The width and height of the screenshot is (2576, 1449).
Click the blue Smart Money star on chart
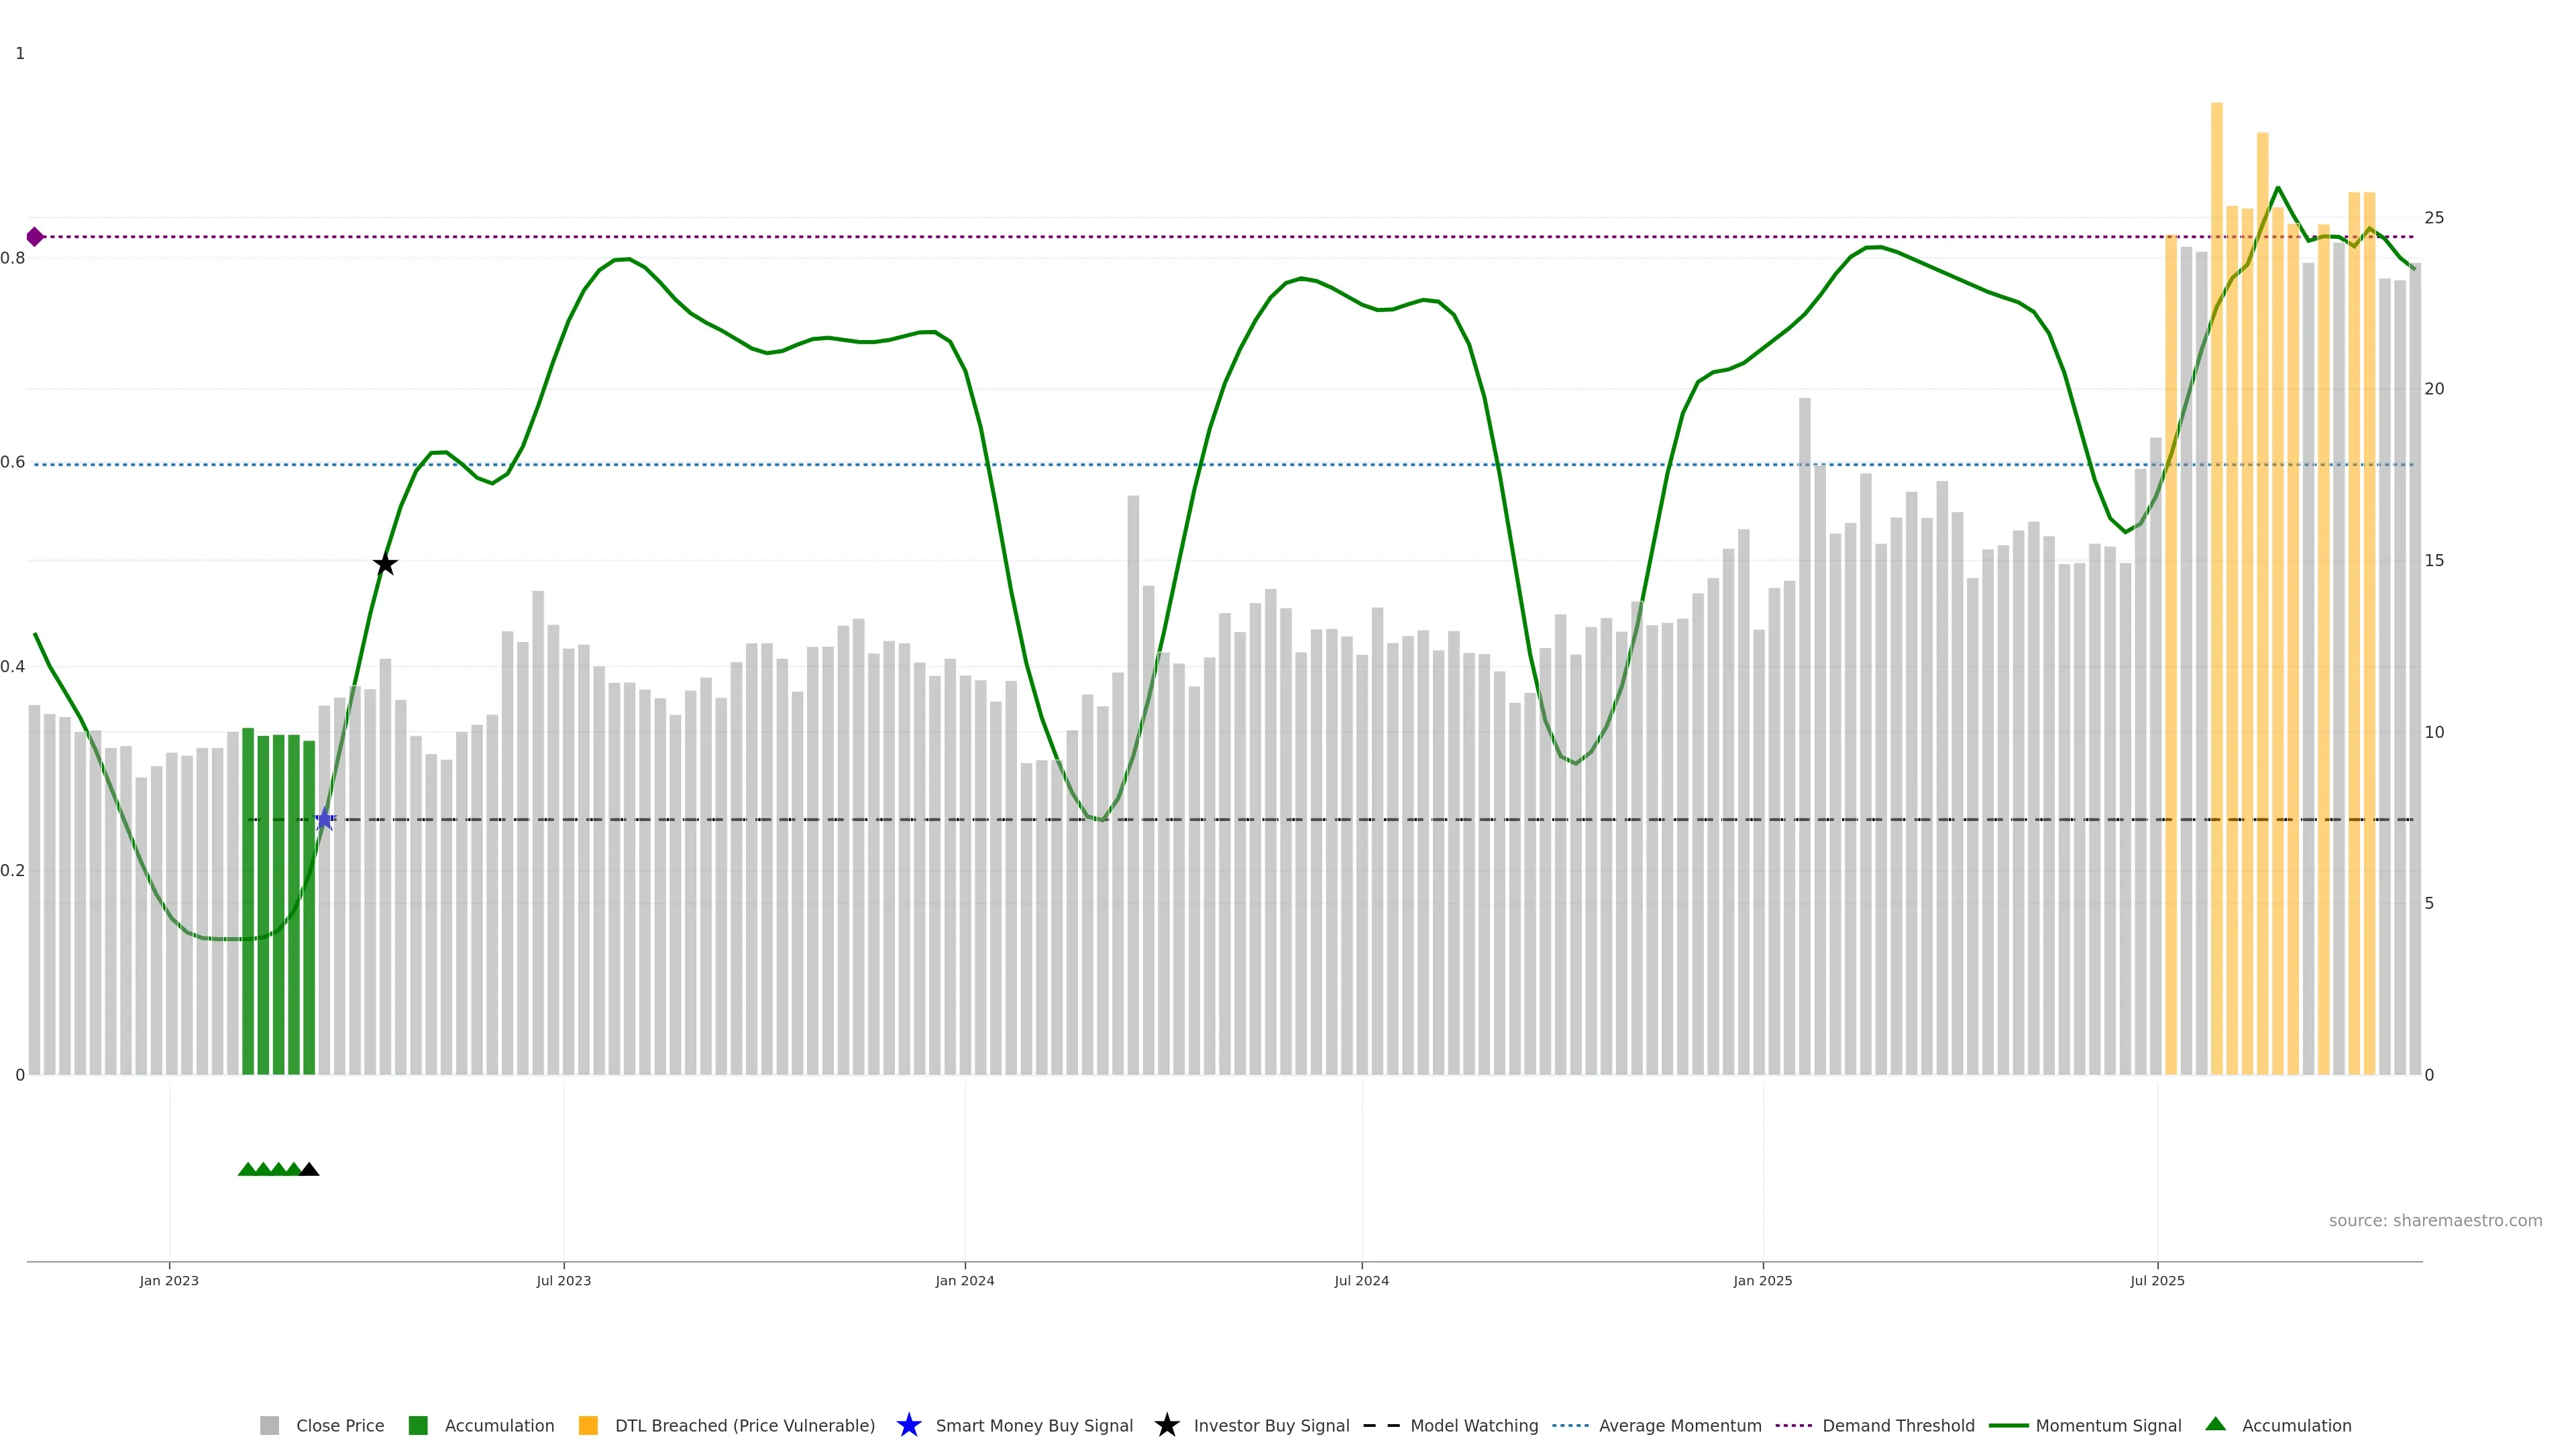324,820
